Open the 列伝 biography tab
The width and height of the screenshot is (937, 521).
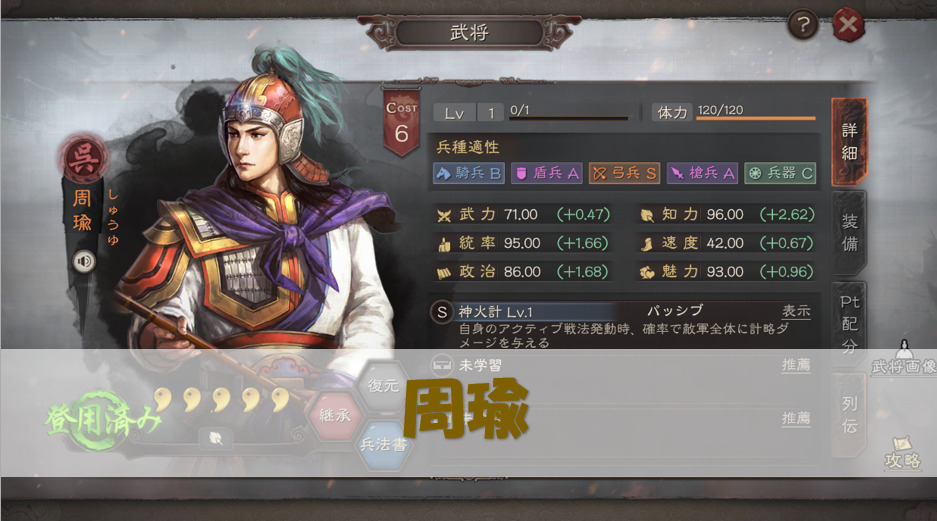tap(849, 415)
